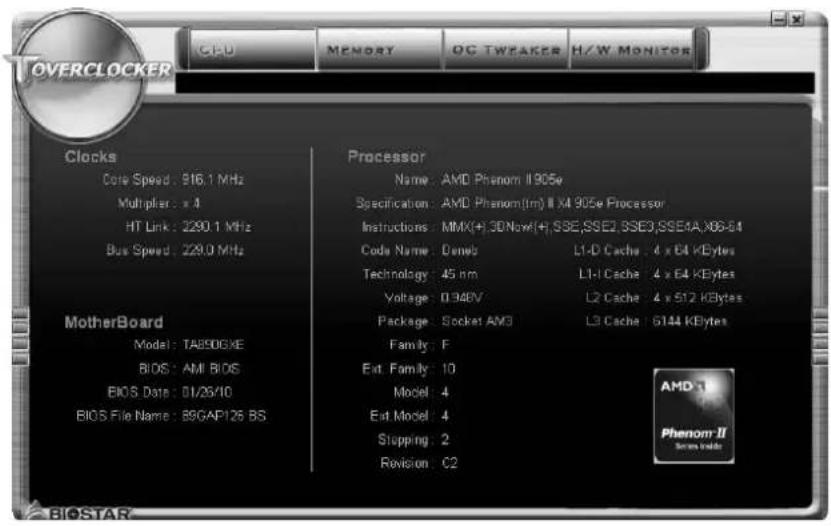
Task: Click the Instructions list MMX(+) line
Action: click(x=591, y=227)
